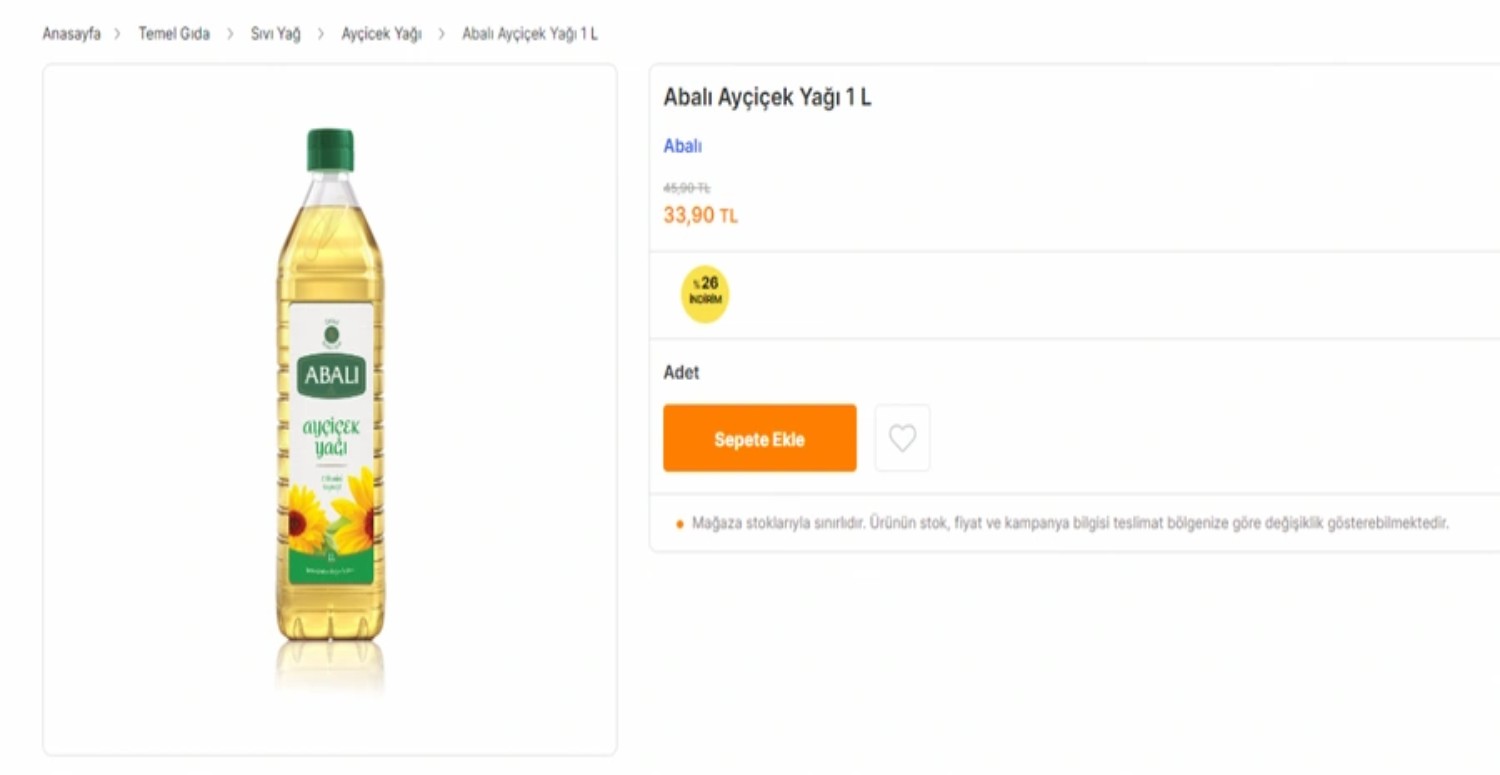This screenshot has height=775, width=1500.
Task: Click the sunflower oil bottle product image
Action: (330, 400)
